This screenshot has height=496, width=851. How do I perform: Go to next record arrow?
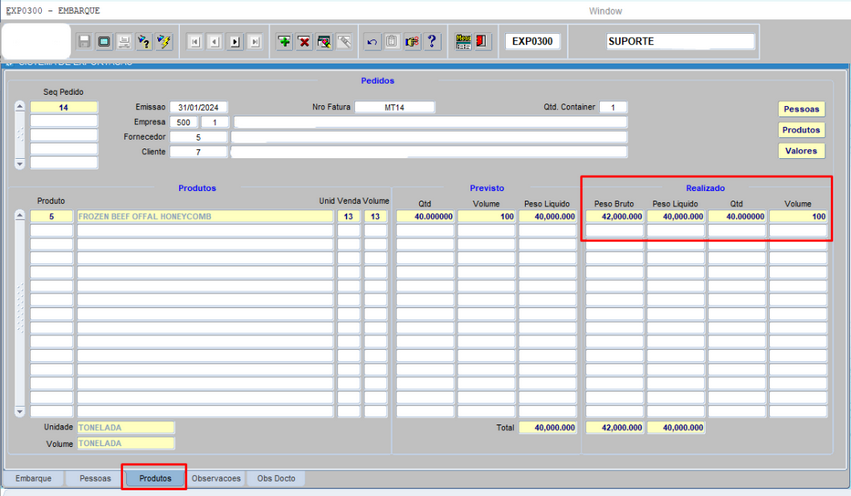click(x=235, y=42)
